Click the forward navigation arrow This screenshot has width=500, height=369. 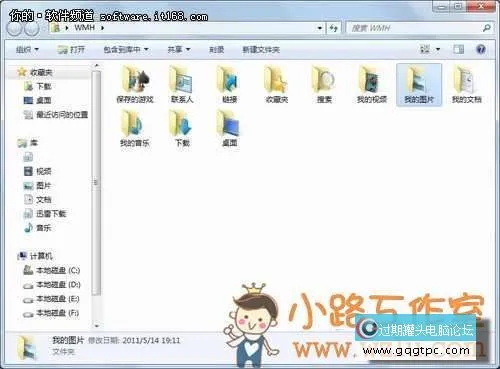[x=32, y=29]
